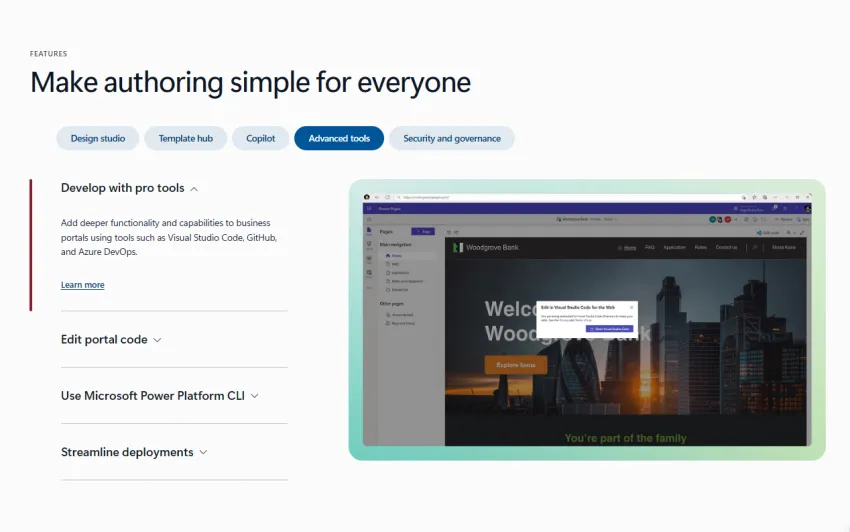This screenshot has width=850, height=532.
Task: Click Open Visual Studio Code button
Action: pos(609,328)
